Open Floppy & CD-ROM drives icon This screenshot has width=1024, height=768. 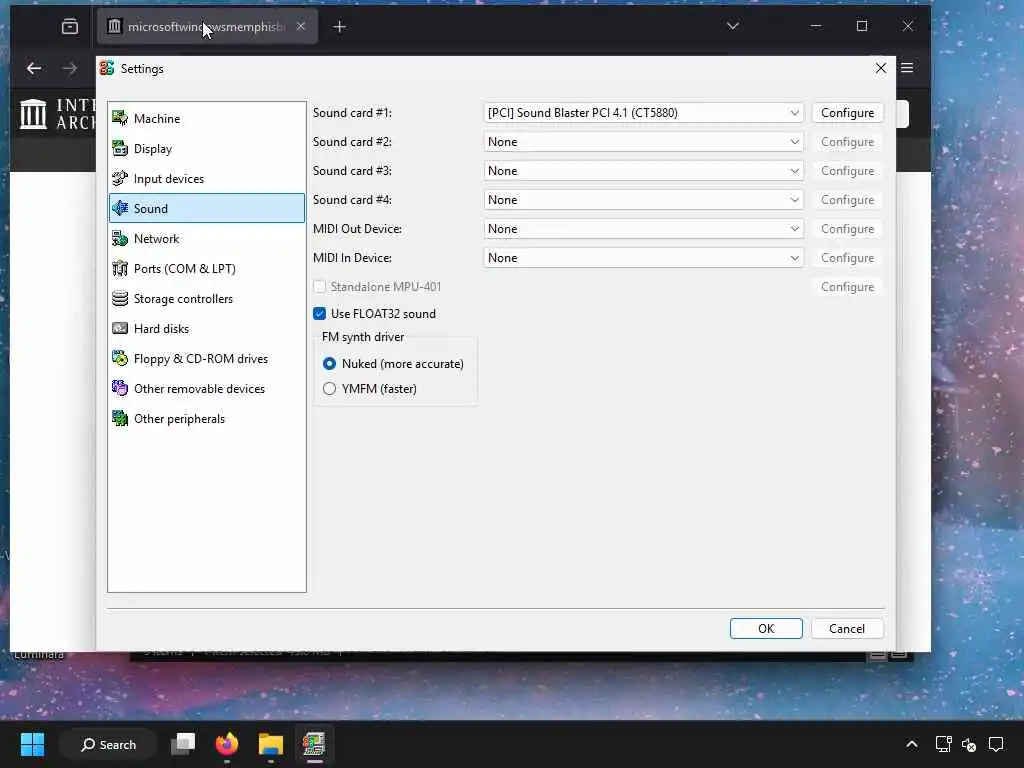(x=120, y=359)
